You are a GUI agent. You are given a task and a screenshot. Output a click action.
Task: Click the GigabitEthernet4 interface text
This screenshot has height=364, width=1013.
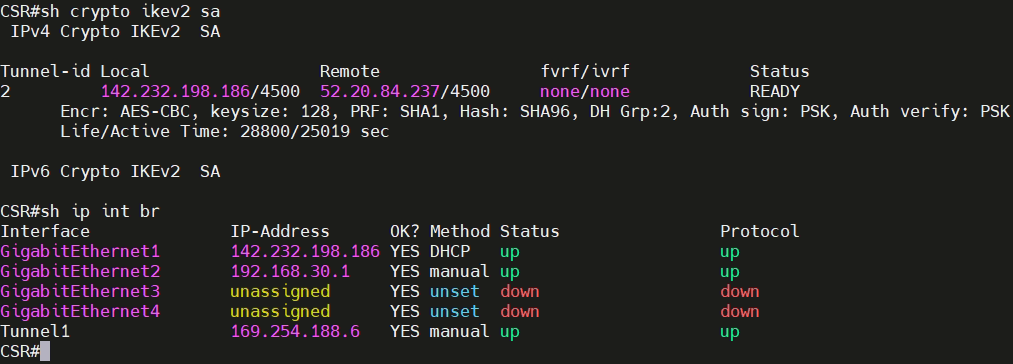[80, 312]
